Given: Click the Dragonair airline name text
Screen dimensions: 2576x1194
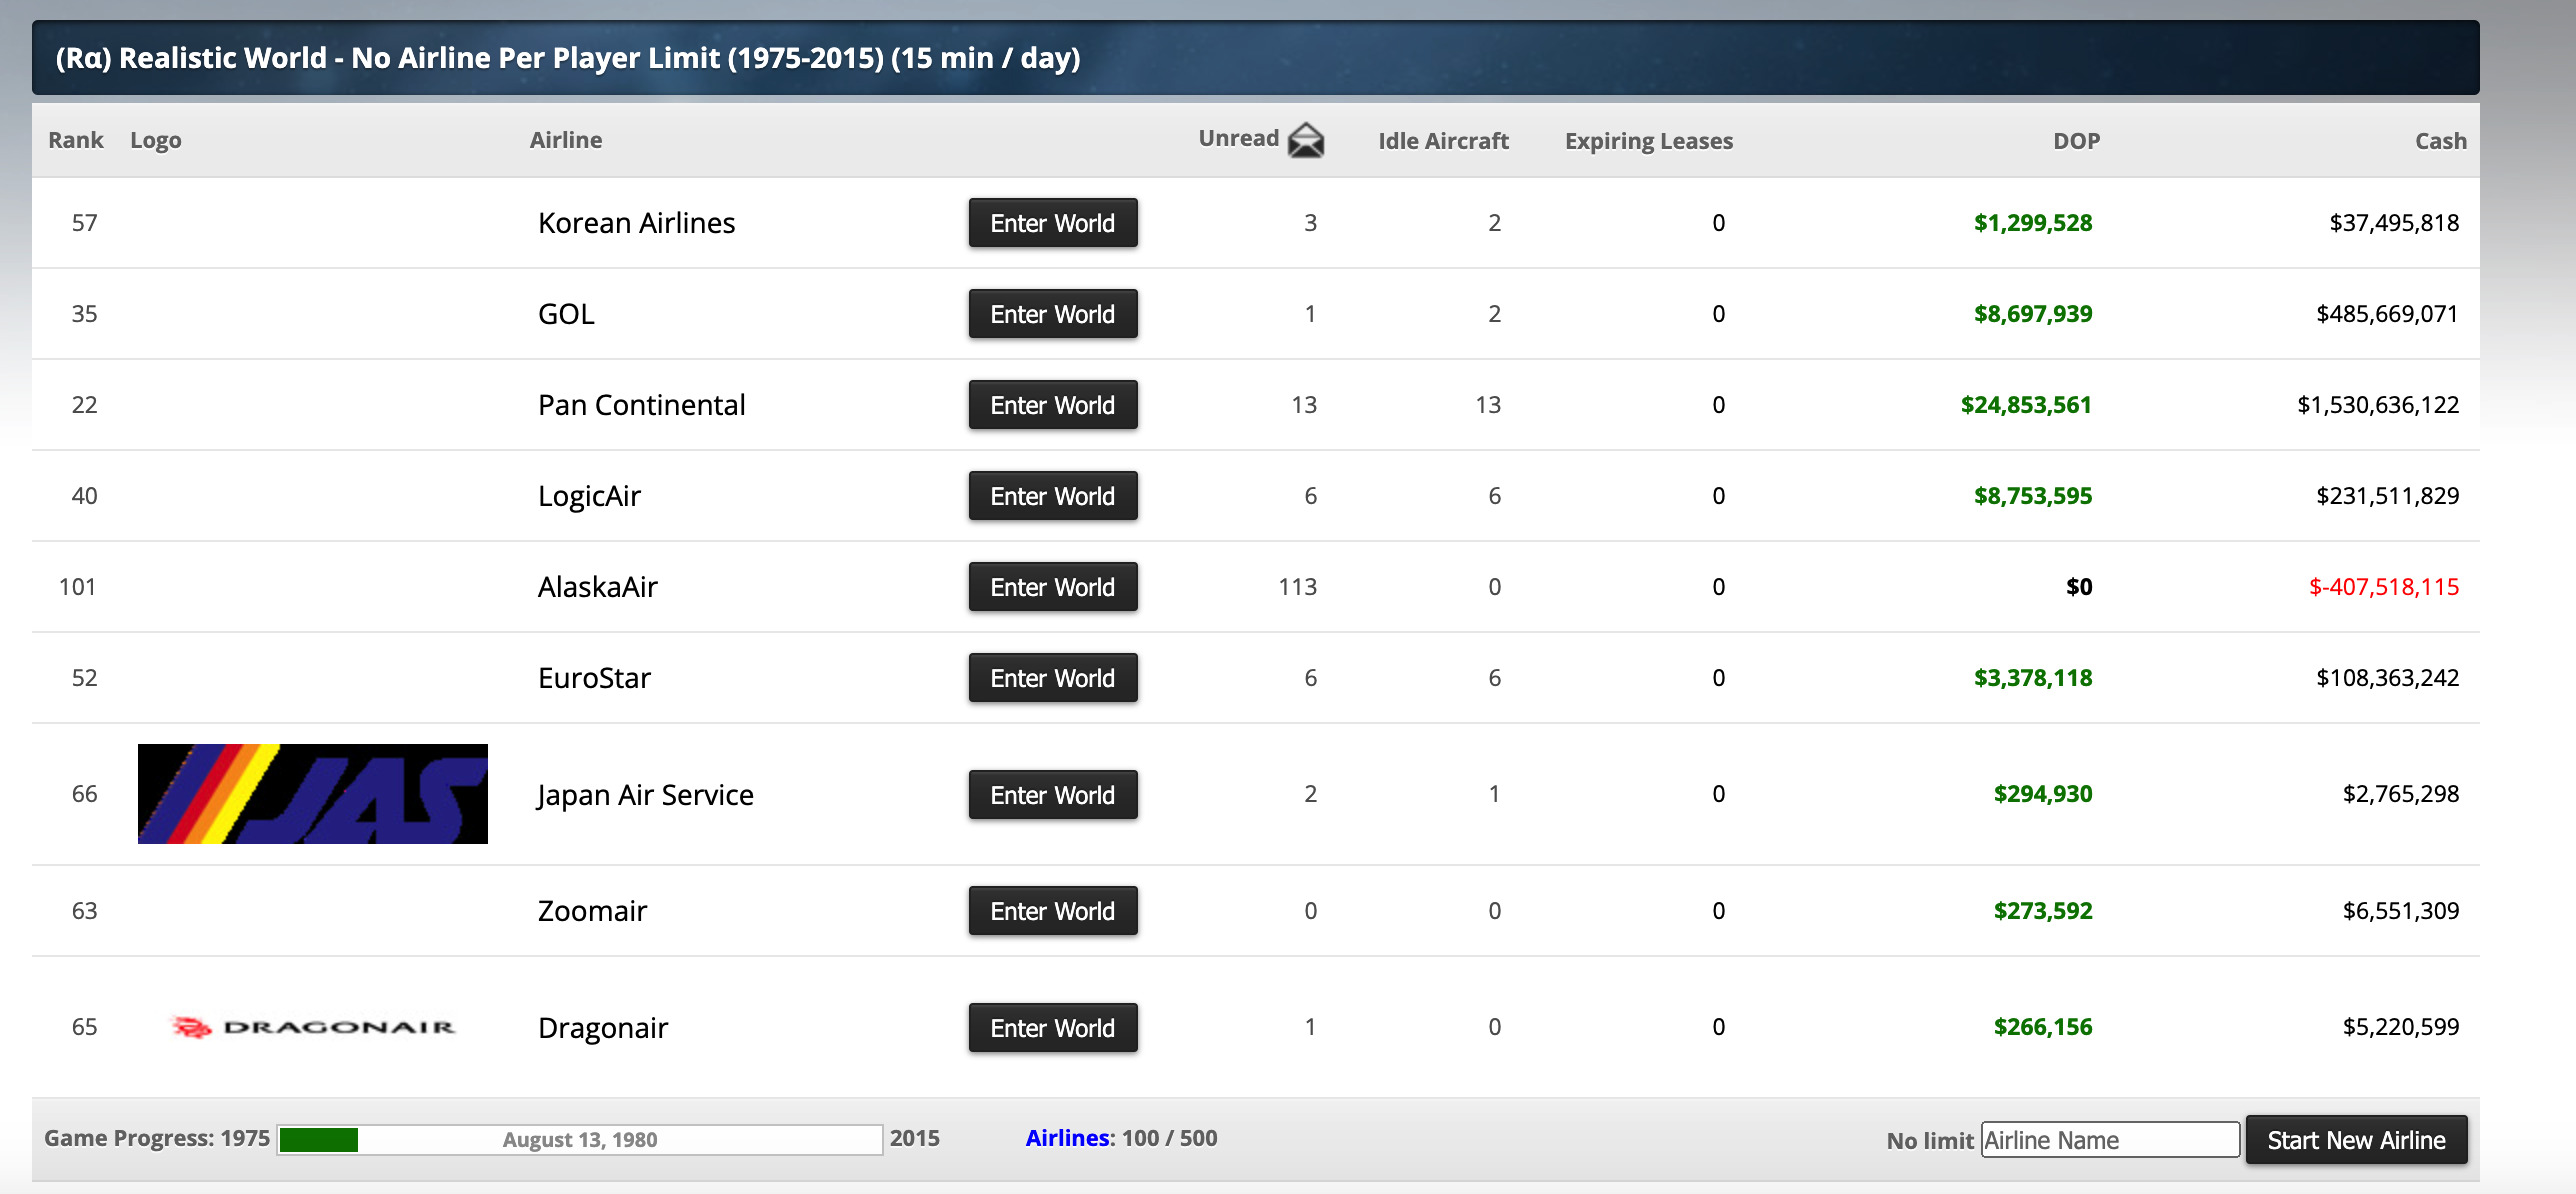Looking at the screenshot, I should (603, 1028).
